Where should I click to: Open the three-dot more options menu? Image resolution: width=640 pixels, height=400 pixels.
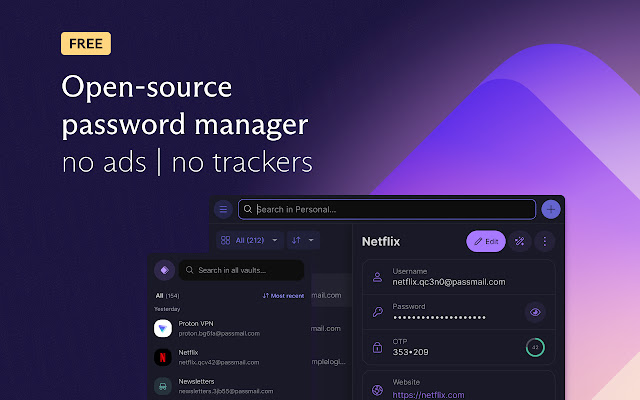click(x=544, y=241)
